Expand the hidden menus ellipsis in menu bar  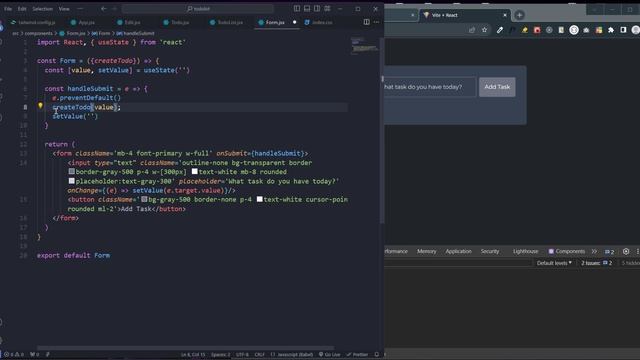pos(80,9)
